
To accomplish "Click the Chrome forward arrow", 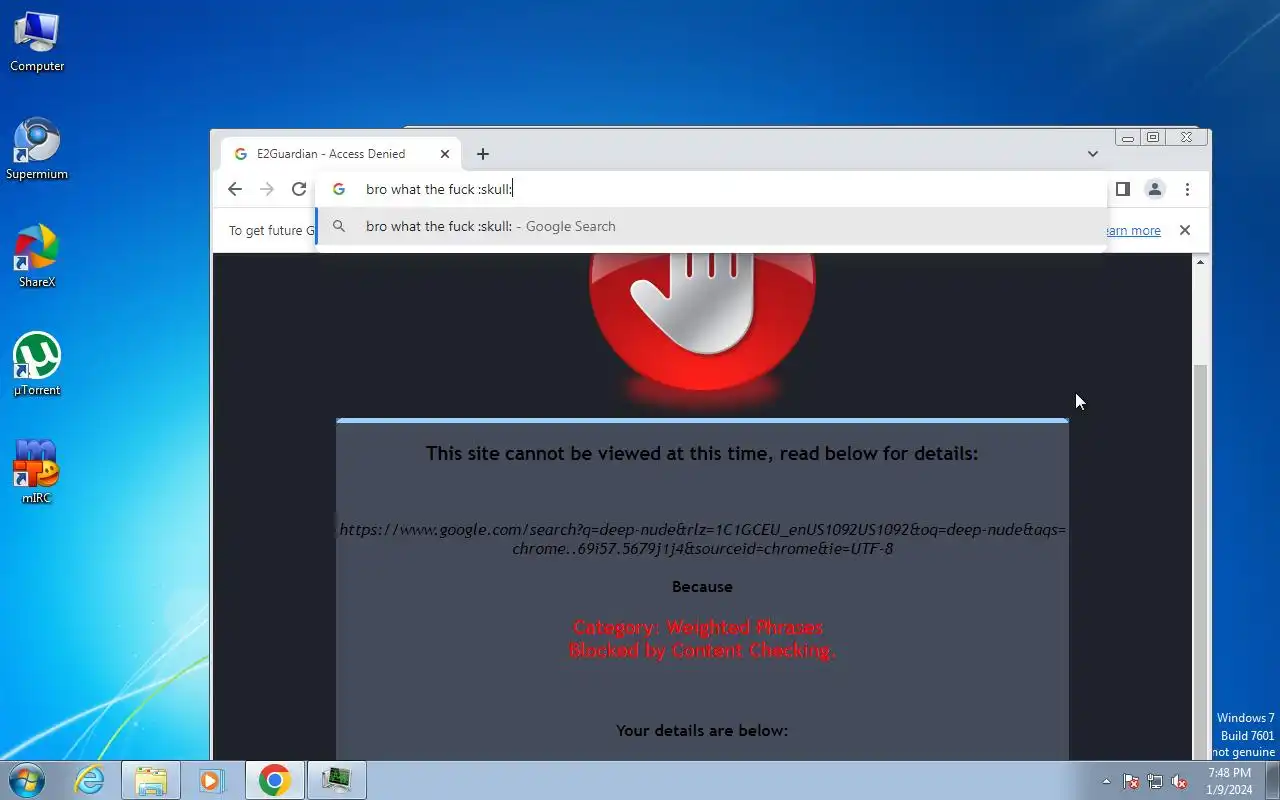I will 267,189.
